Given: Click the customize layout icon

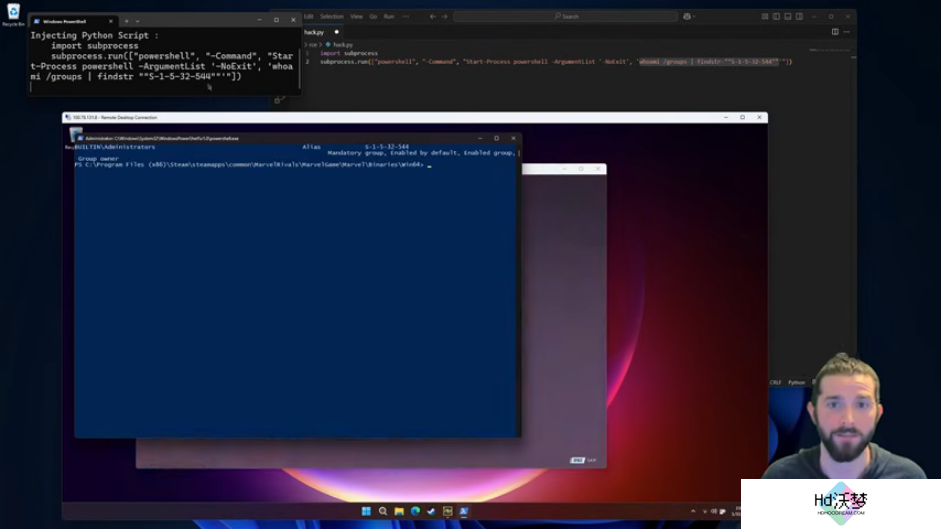Looking at the screenshot, I should point(765,16).
